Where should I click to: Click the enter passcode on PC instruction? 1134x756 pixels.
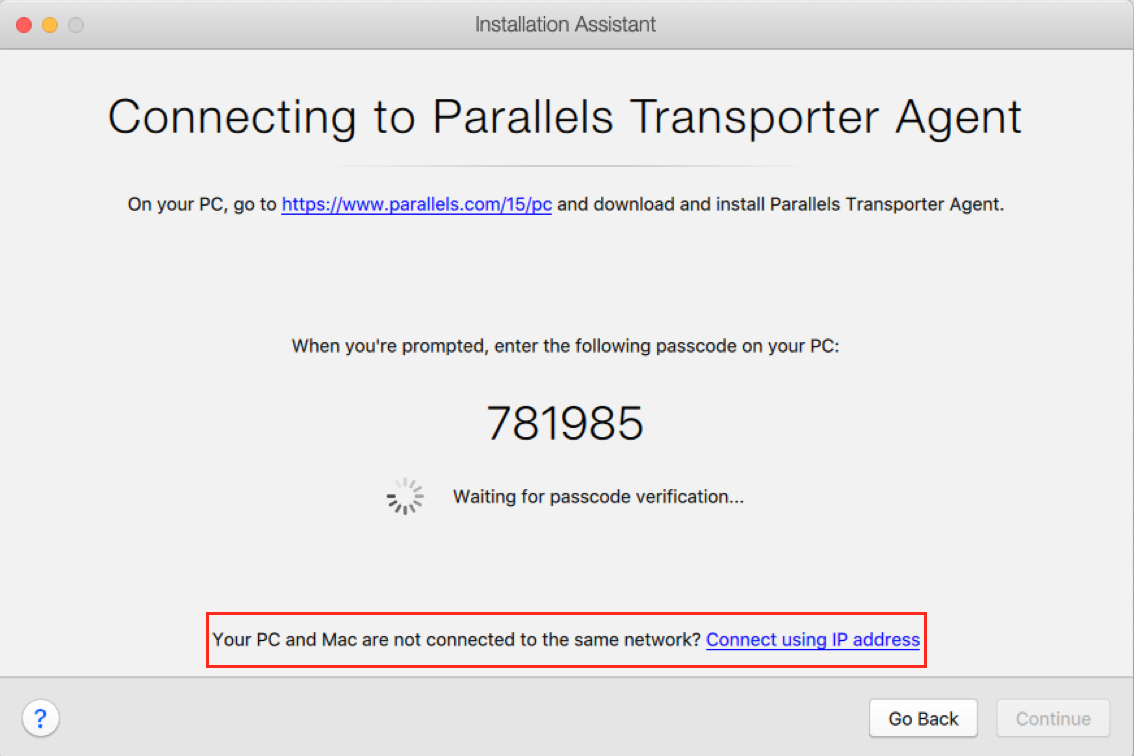tap(565, 346)
